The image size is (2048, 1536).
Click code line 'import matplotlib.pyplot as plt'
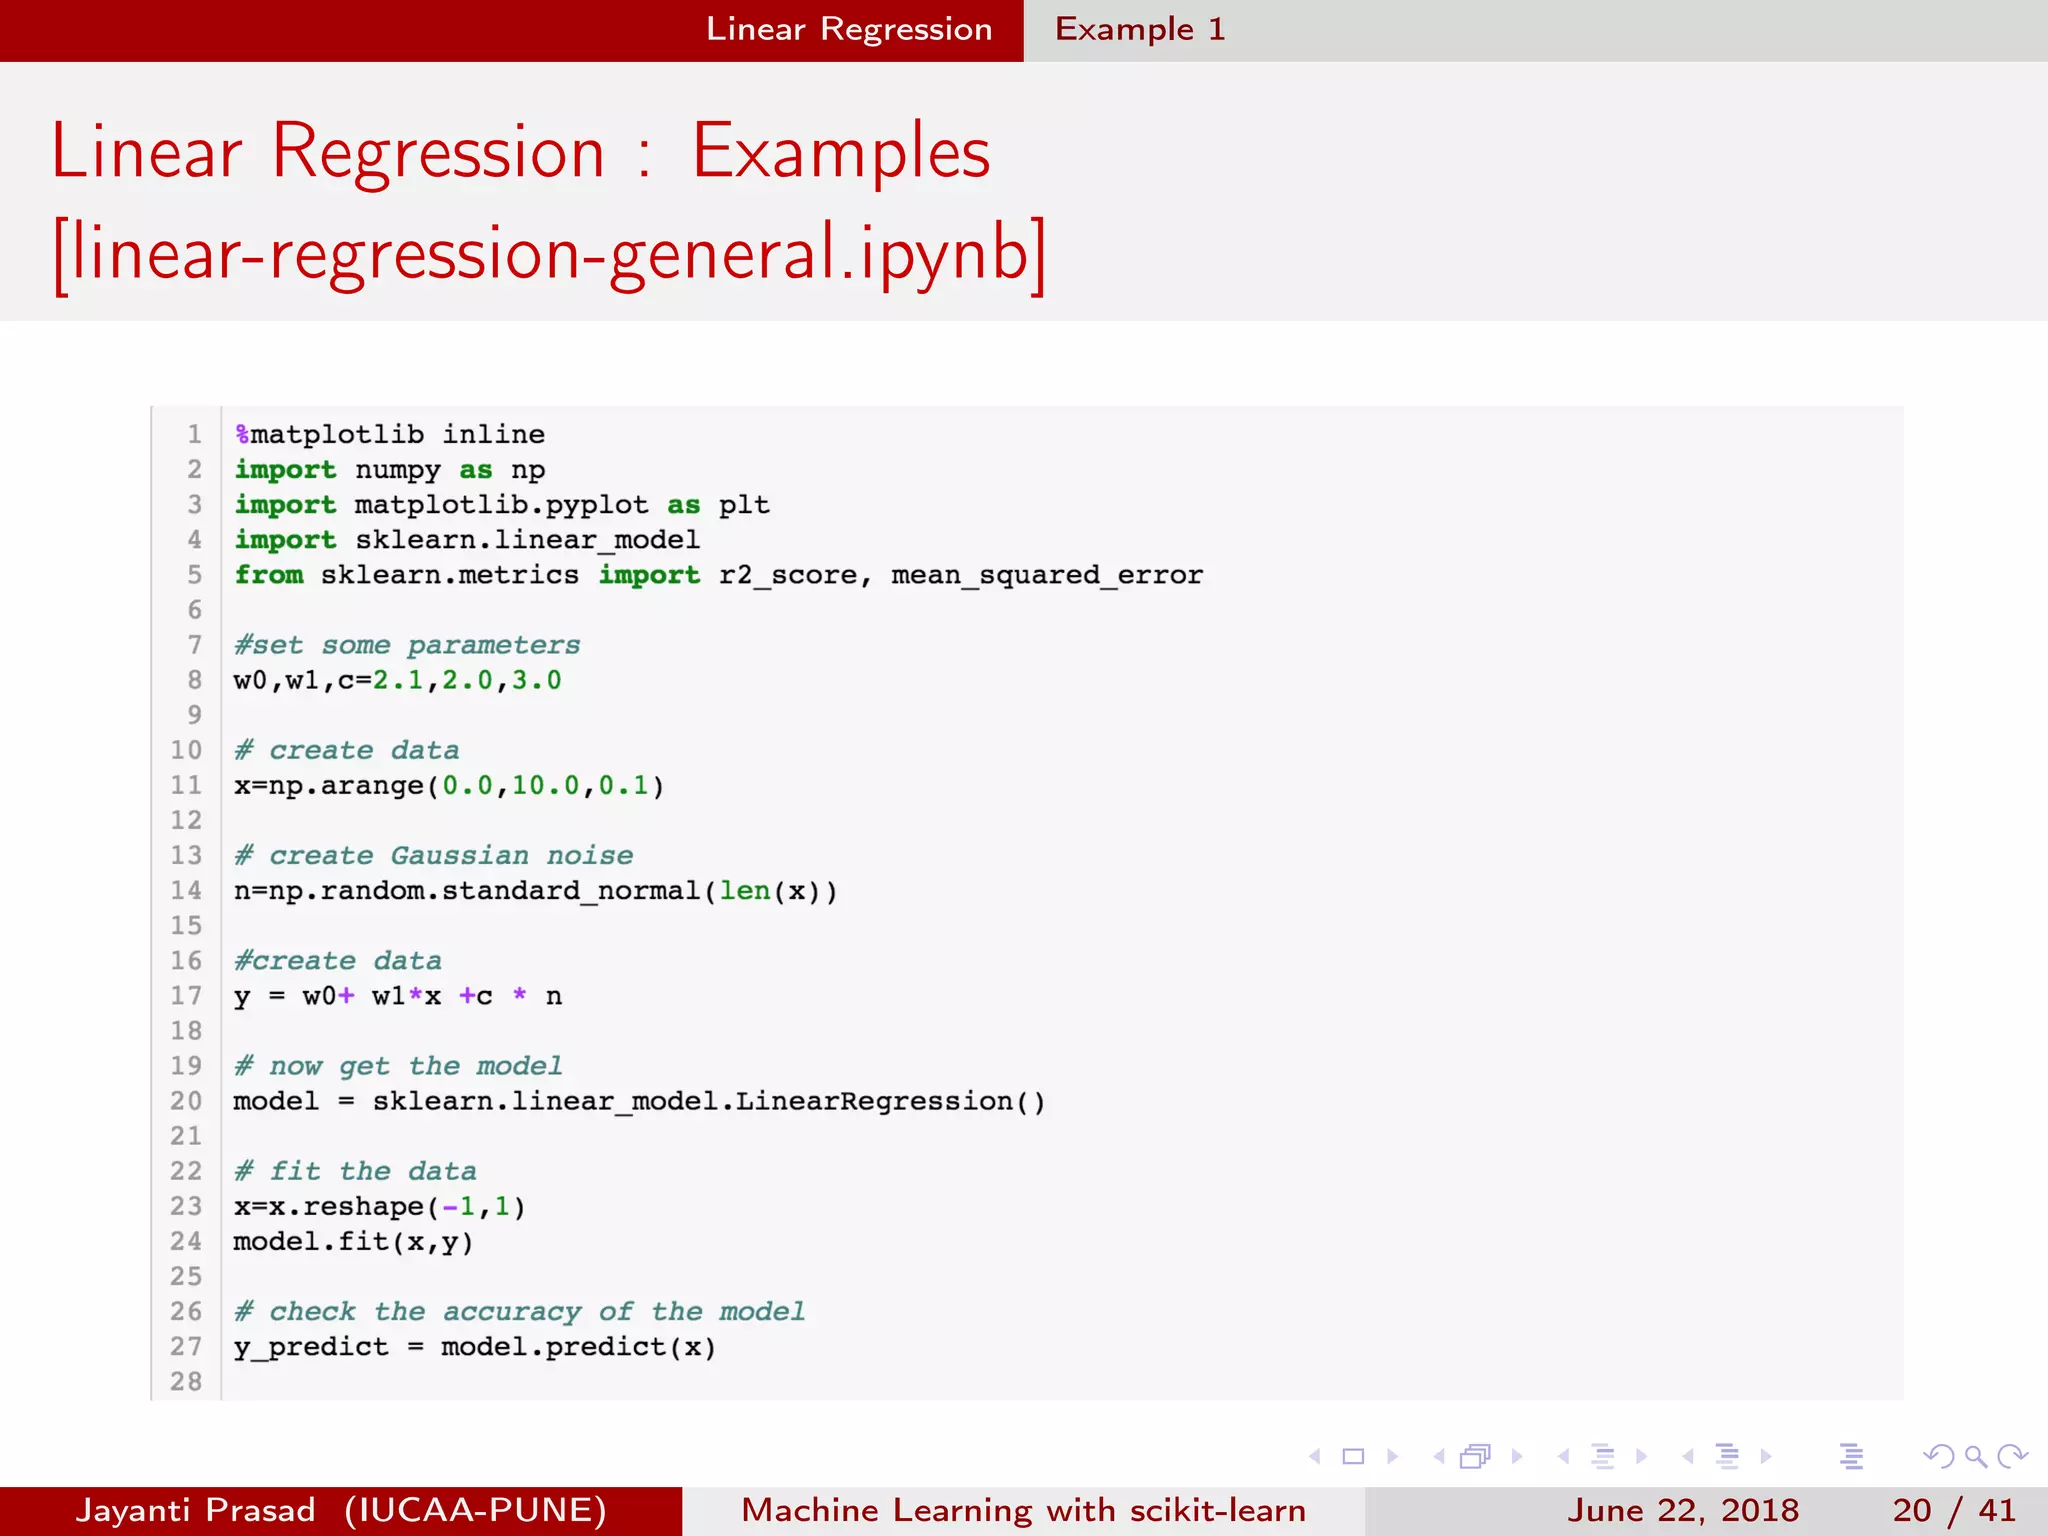click(502, 505)
